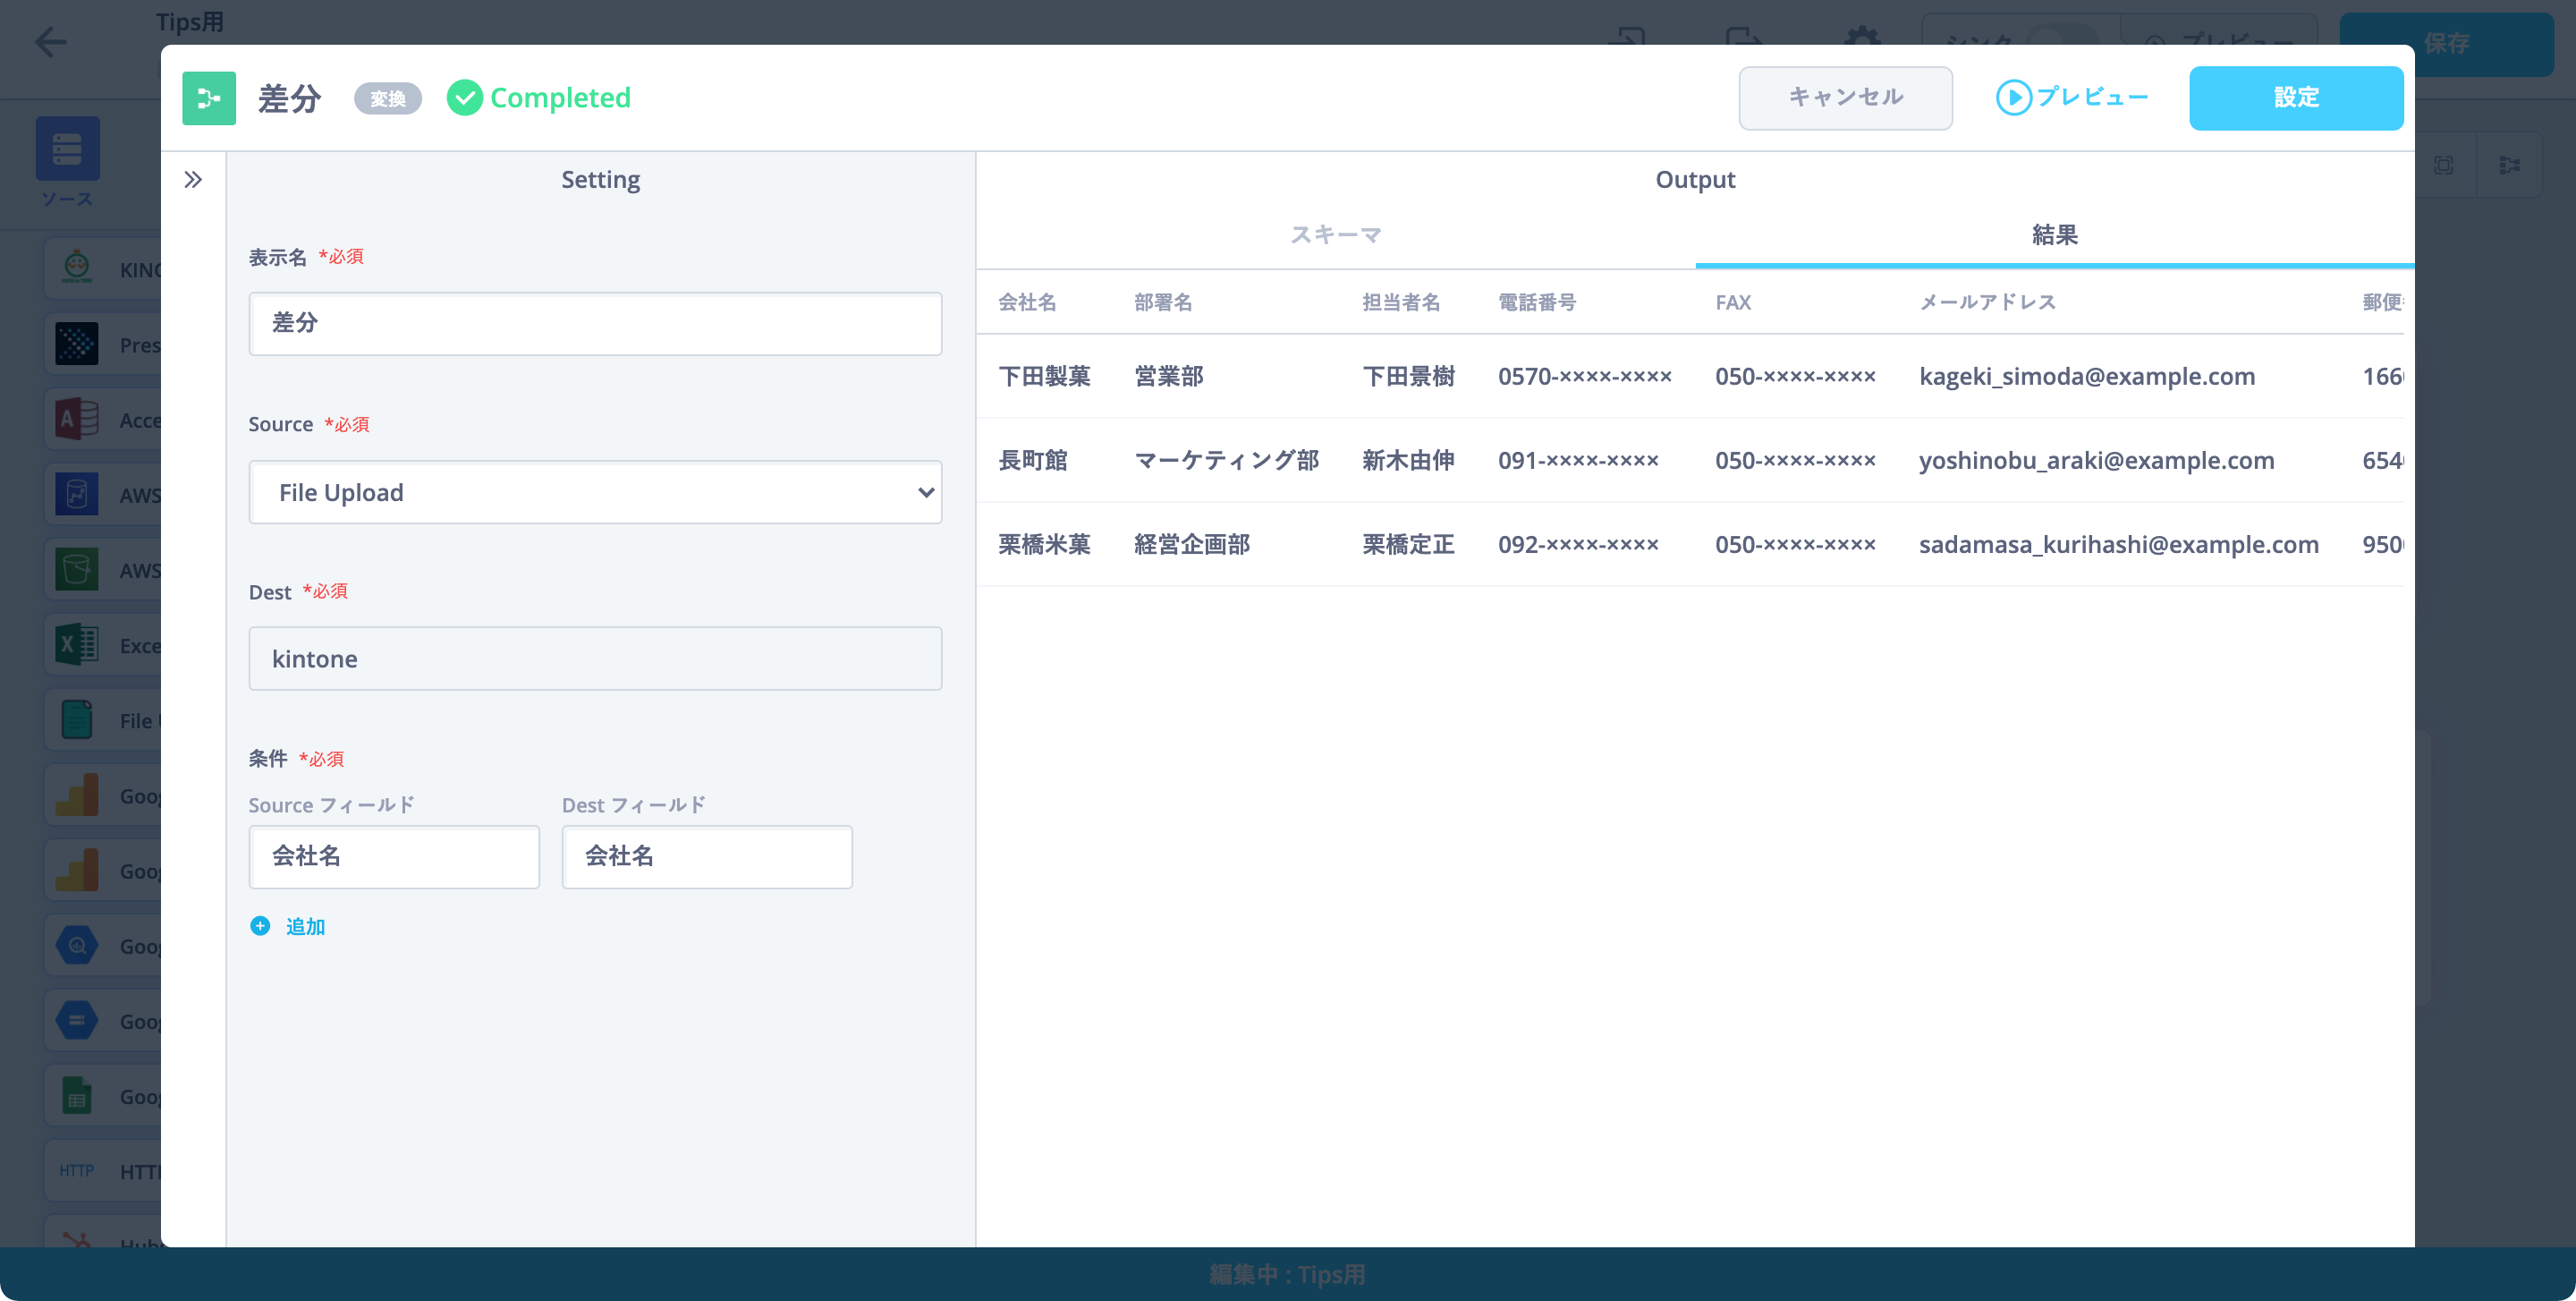Screen dimensions: 2576x1301
Task: Click the Source フィールド 会社名 input
Action: click(x=394, y=857)
